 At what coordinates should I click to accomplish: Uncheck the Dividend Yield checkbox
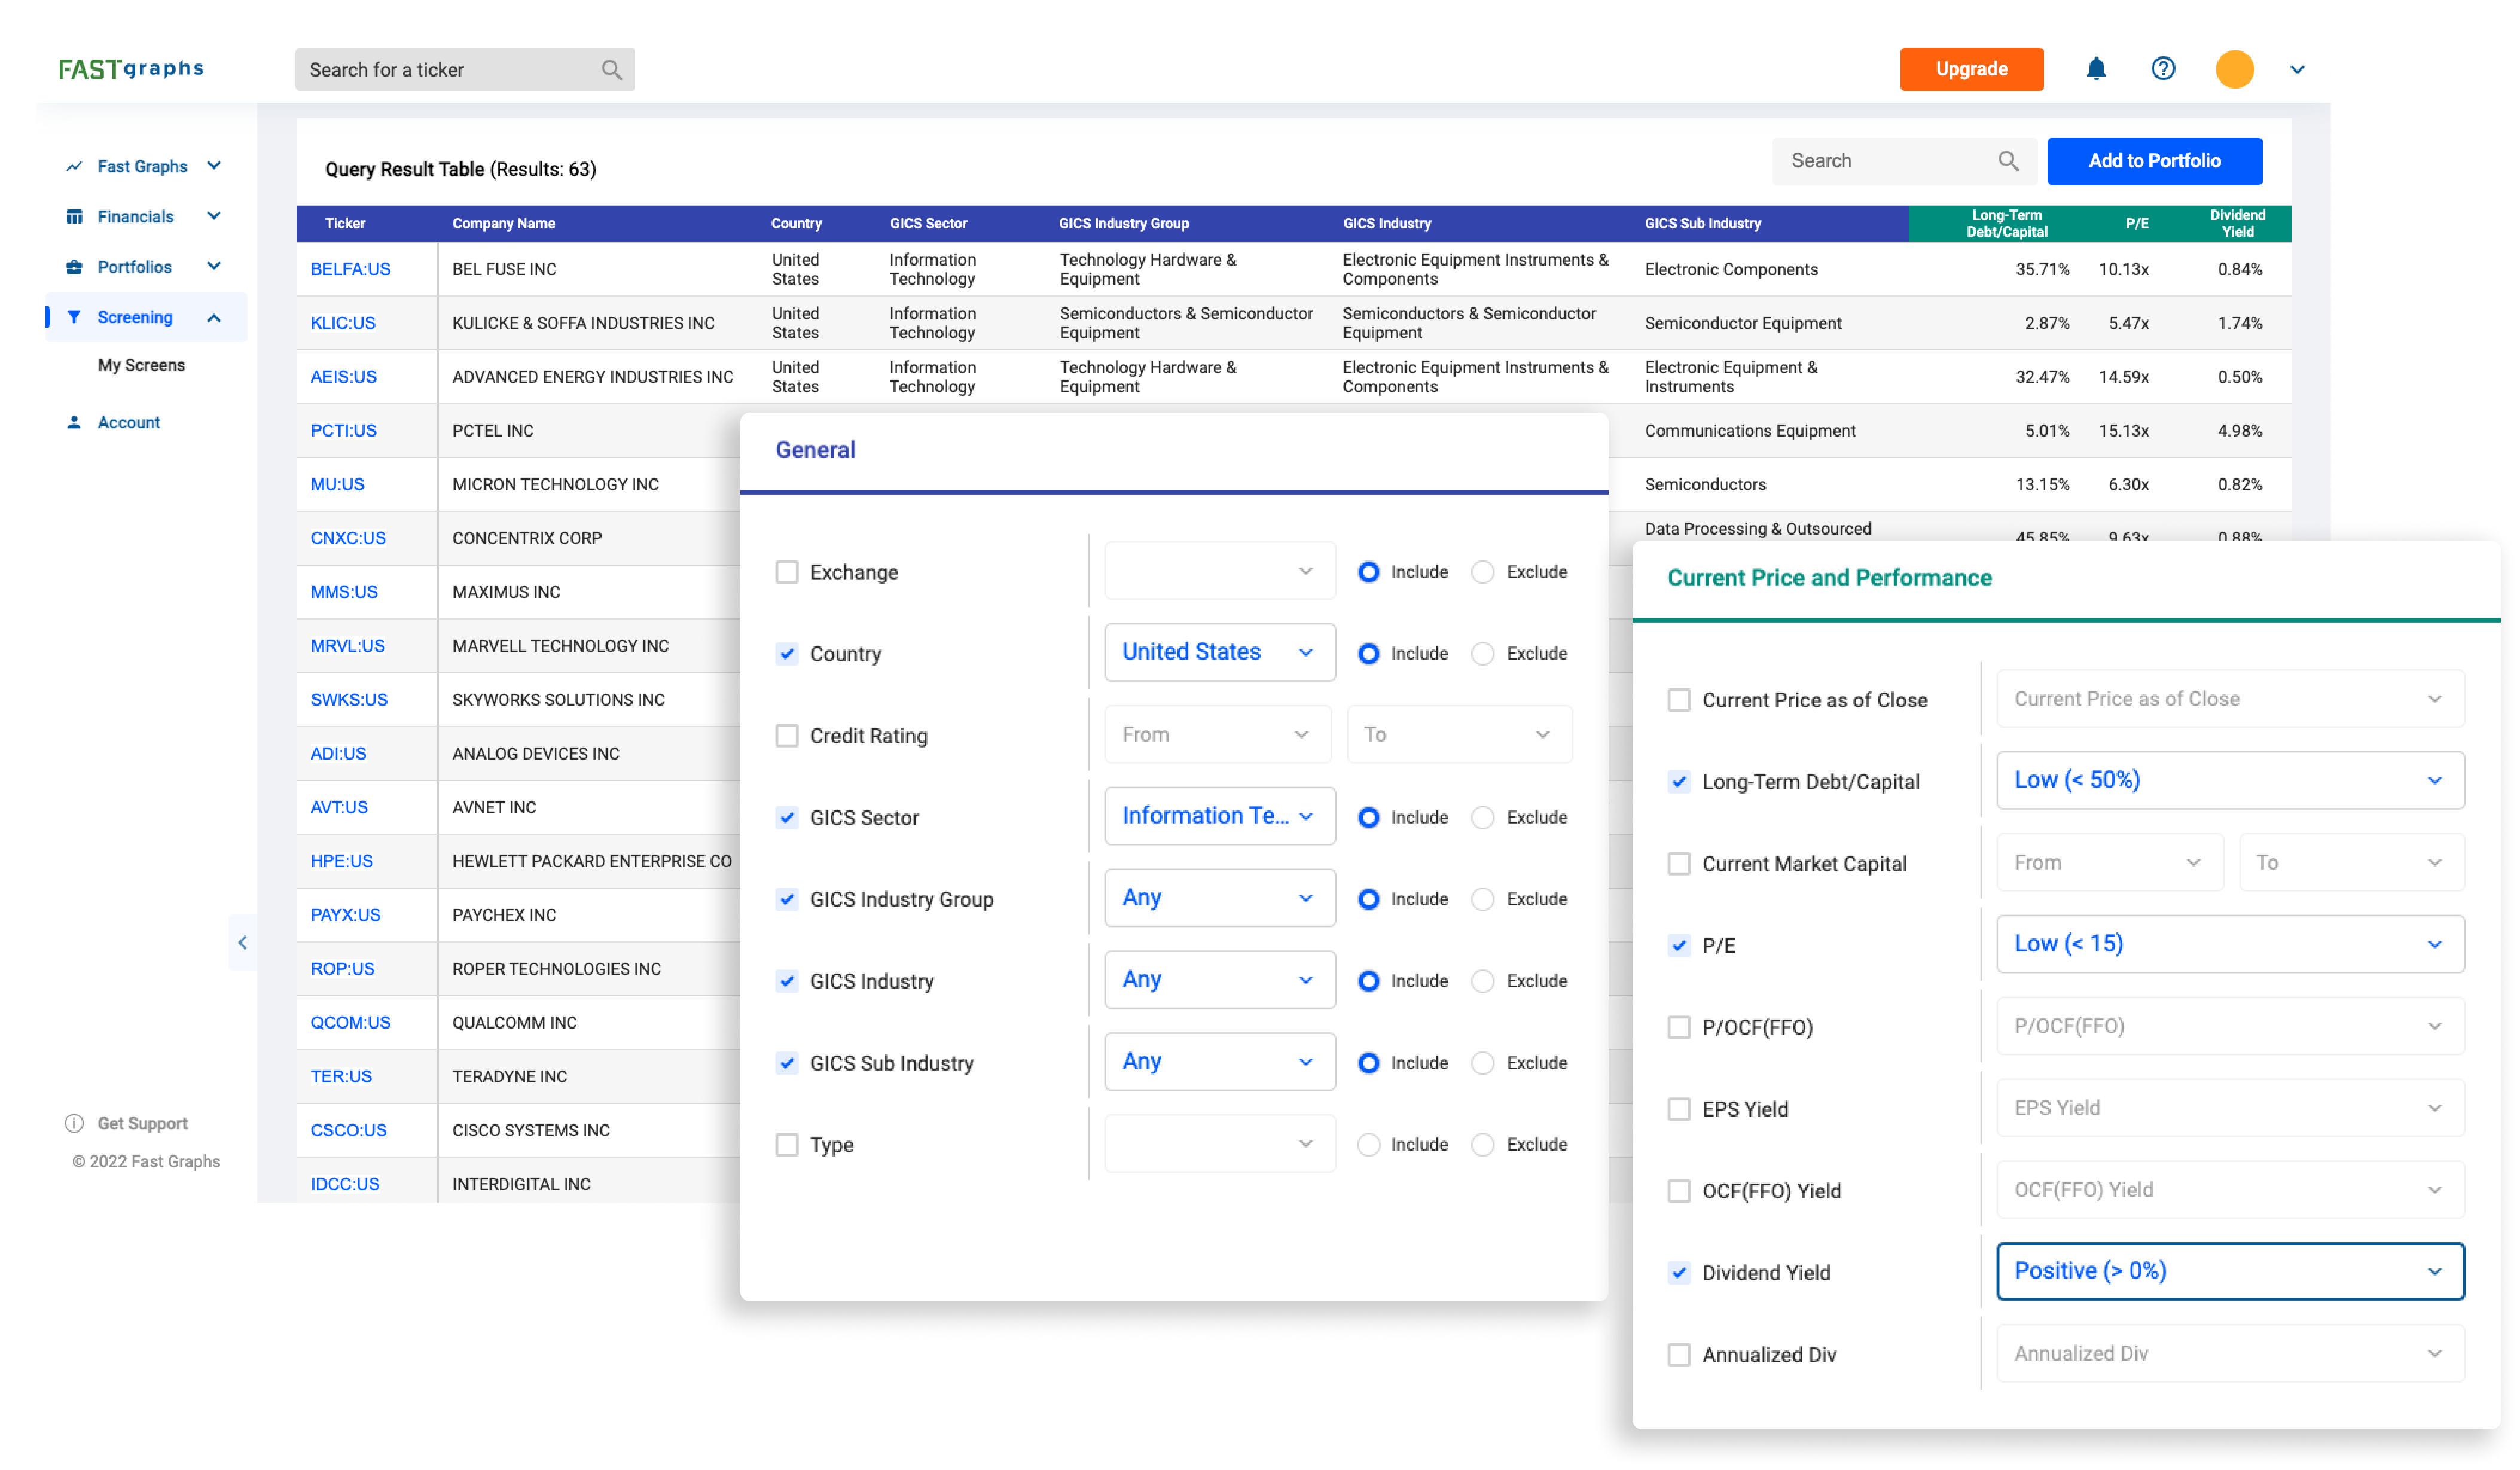[x=1679, y=1273]
